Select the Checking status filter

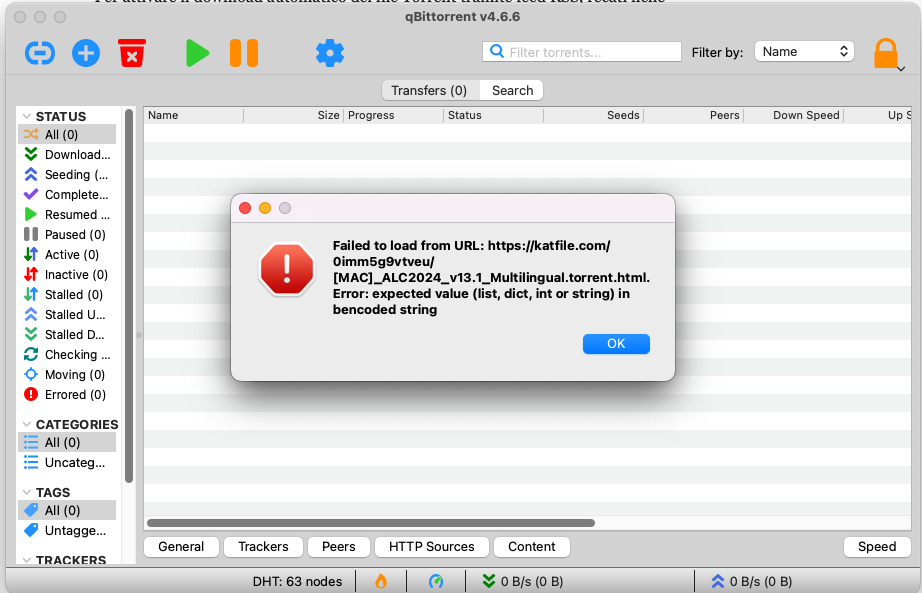pos(67,355)
